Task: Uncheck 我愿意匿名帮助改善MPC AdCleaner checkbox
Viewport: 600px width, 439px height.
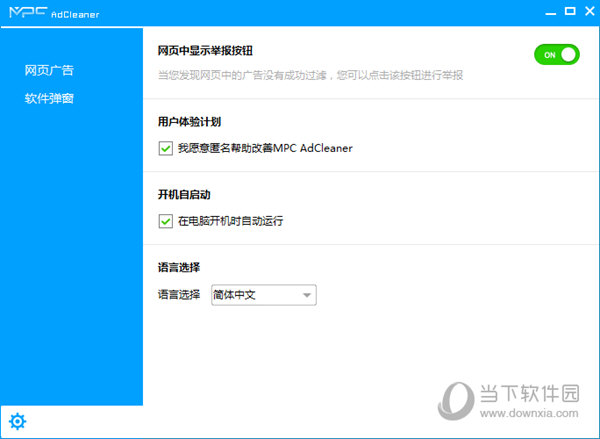Action: tap(165, 148)
